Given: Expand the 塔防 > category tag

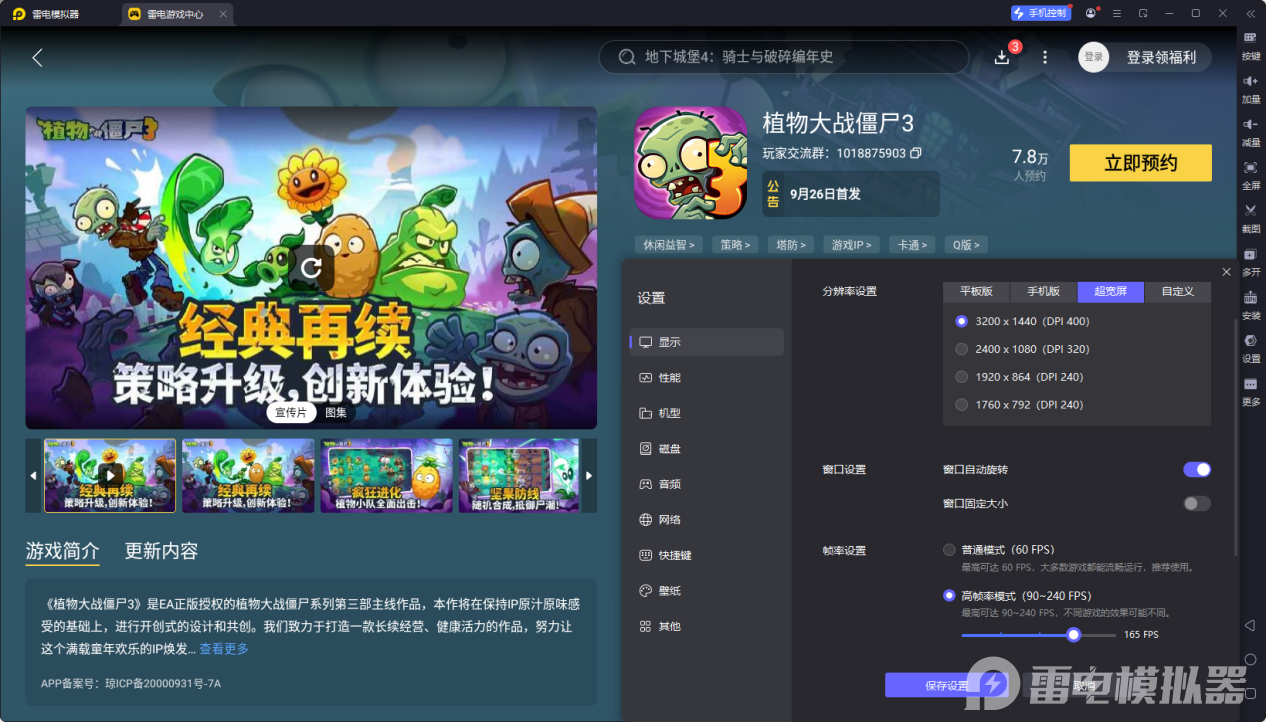Looking at the screenshot, I should point(790,244).
